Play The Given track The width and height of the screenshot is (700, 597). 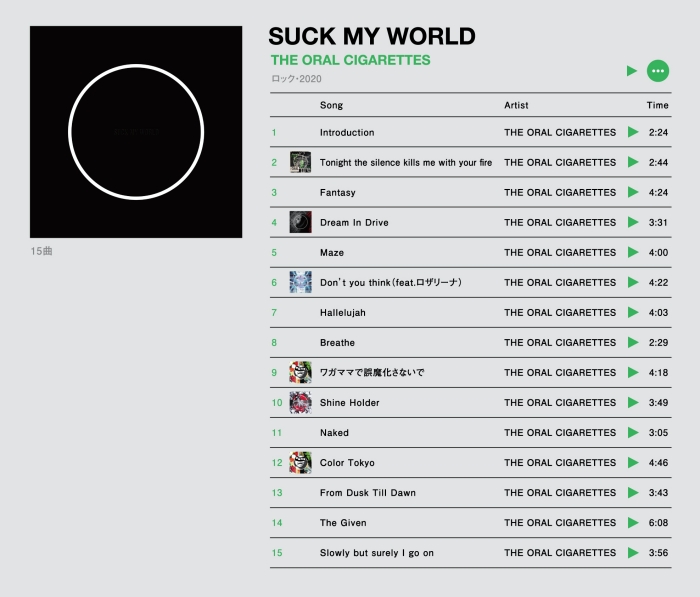coord(633,522)
